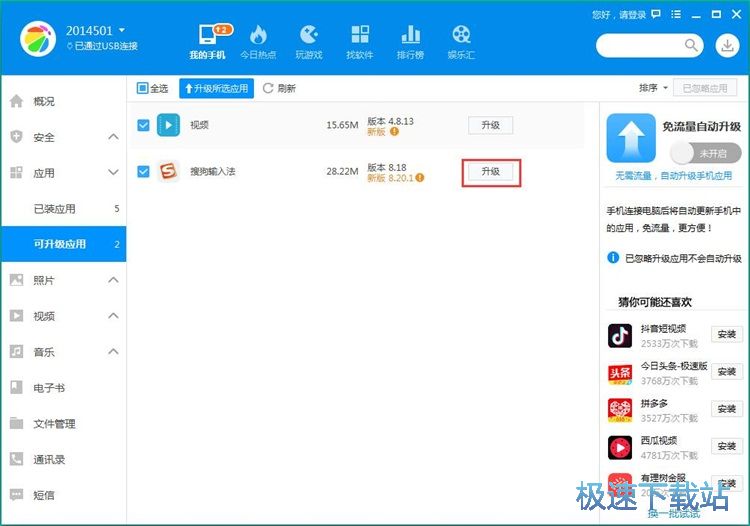
Task: Open the feedback speech bubble icon
Action: click(656, 14)
